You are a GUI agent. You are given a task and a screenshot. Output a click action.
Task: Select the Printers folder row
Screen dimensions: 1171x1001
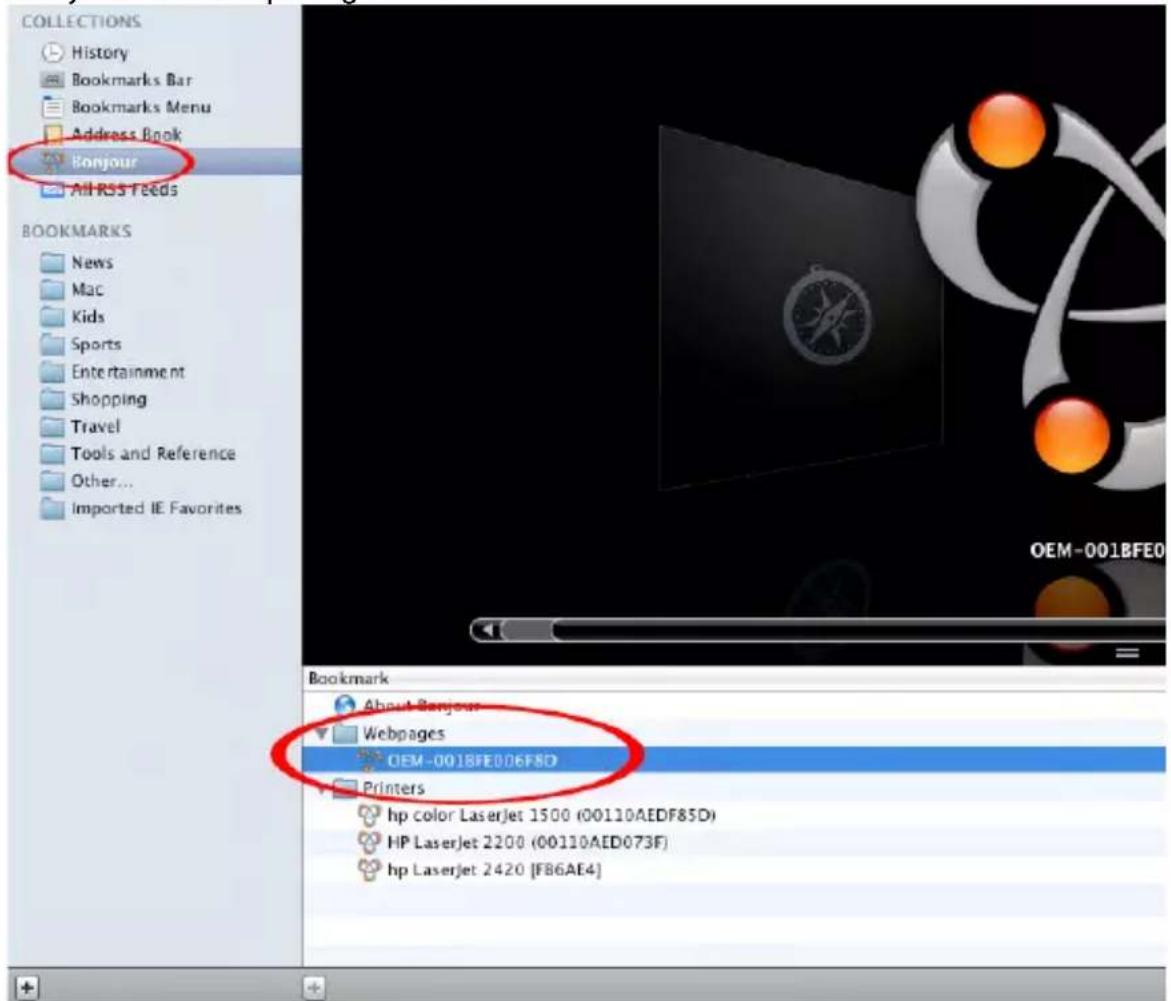click(734, 788)
